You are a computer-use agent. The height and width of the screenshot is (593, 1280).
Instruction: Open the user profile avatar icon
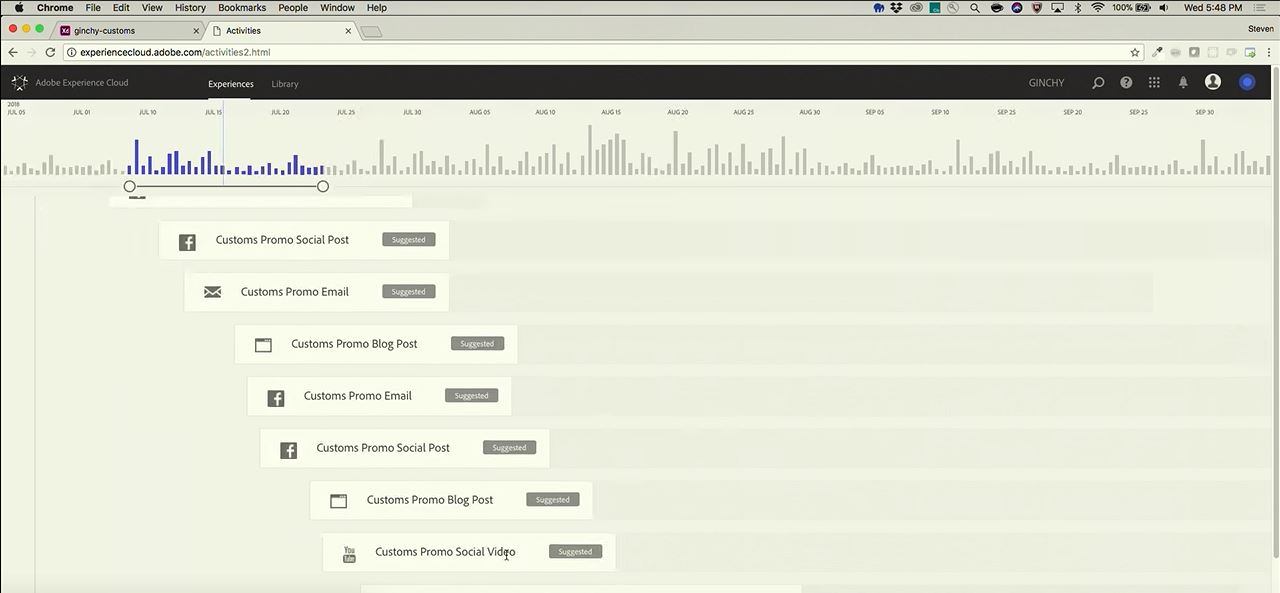1213,82
